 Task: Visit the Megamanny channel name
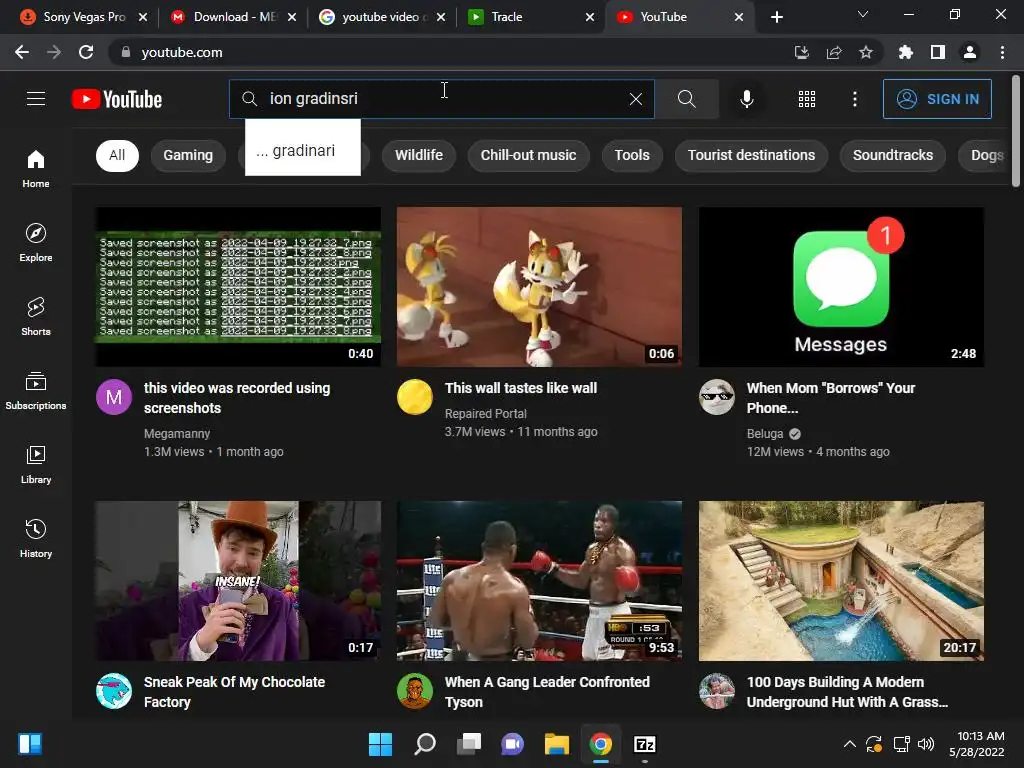pyautogui.click(x=176, y=434)
